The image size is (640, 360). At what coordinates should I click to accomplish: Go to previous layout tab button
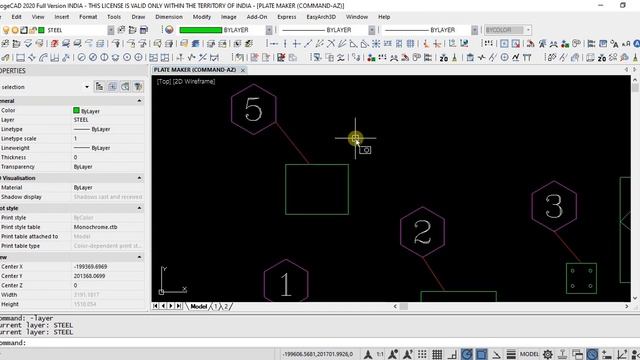click(x=163, y=306)
